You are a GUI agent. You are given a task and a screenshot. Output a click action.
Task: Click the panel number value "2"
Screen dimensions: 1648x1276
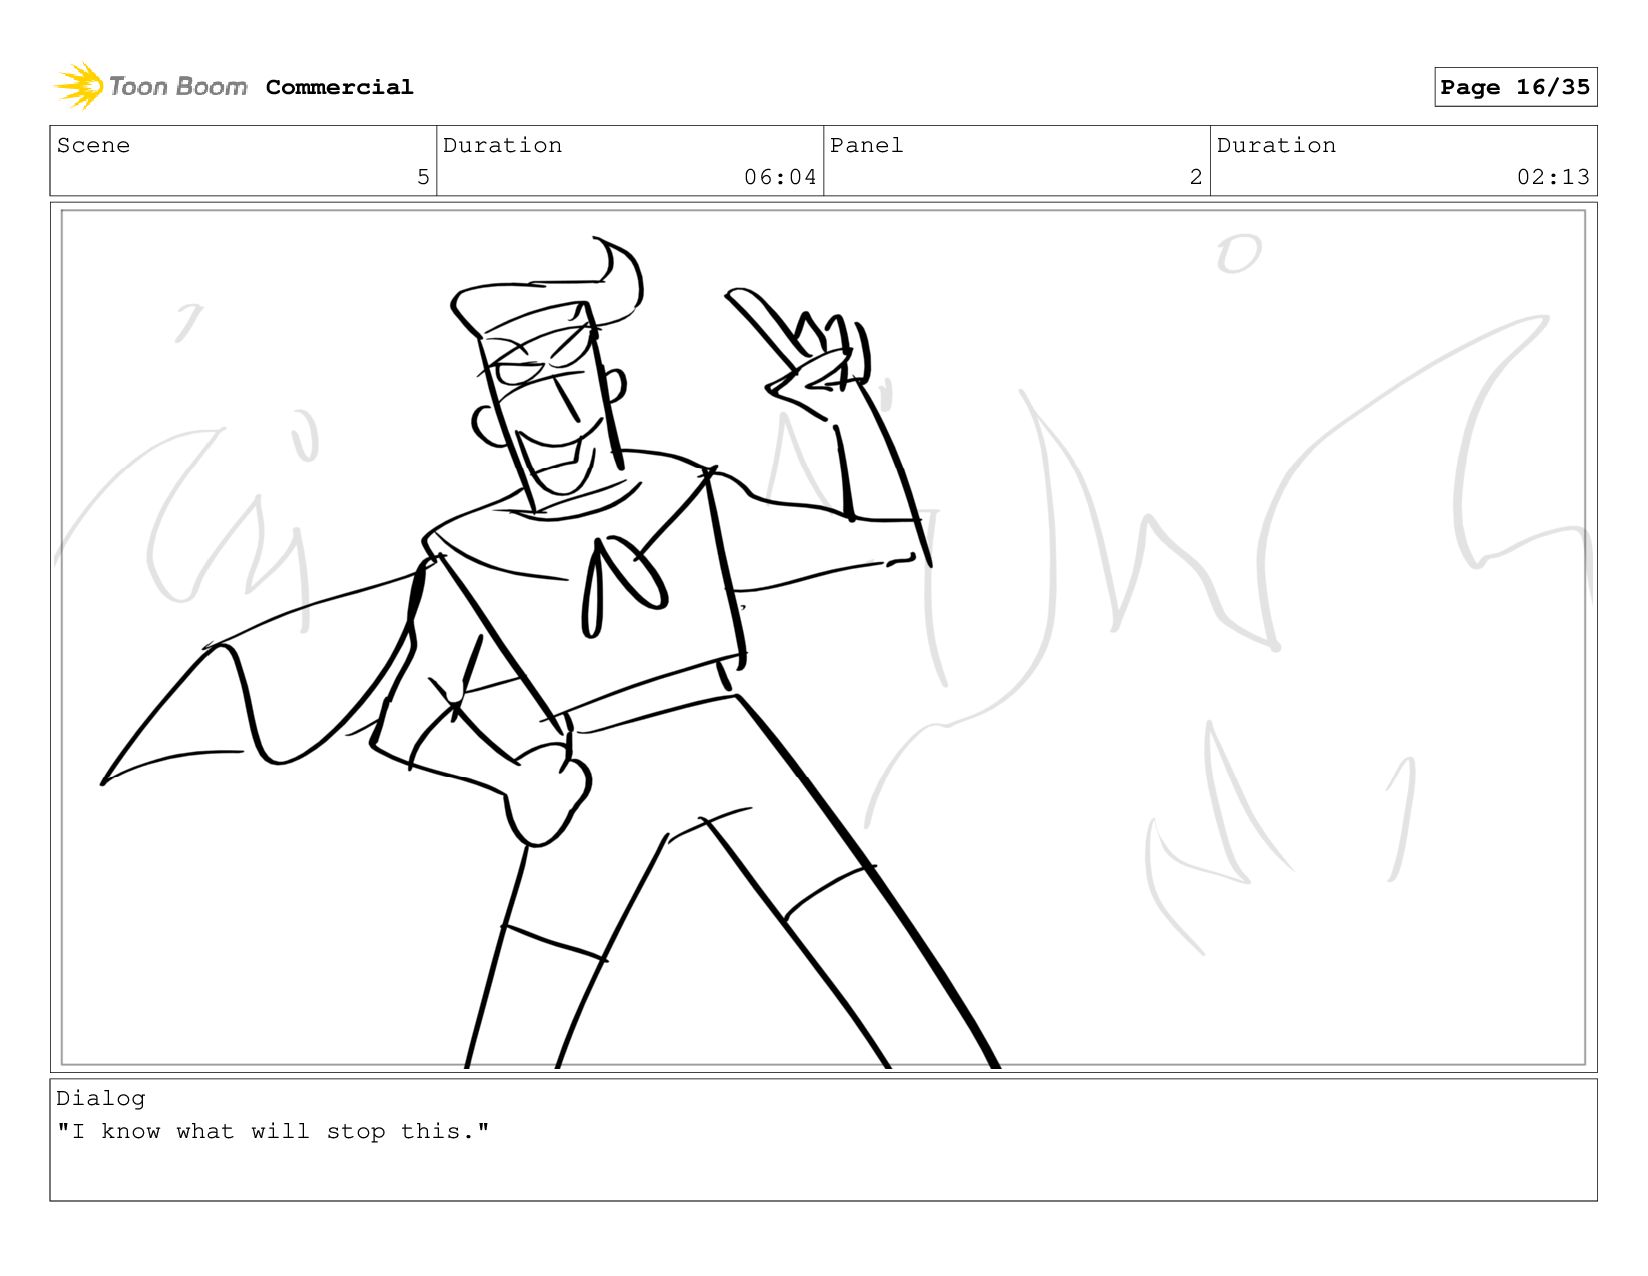1196,177
